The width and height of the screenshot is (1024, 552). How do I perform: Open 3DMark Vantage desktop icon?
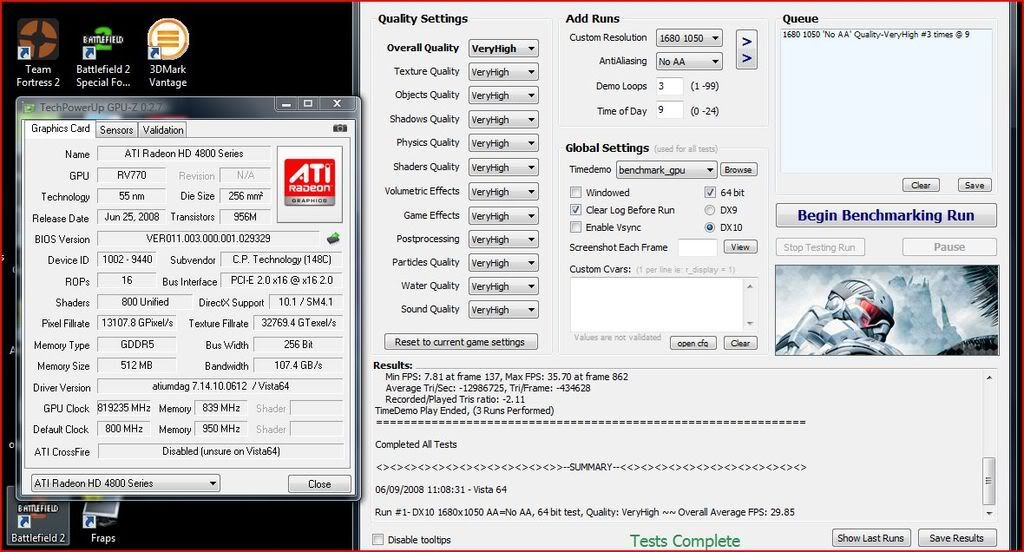coord(168,42)
